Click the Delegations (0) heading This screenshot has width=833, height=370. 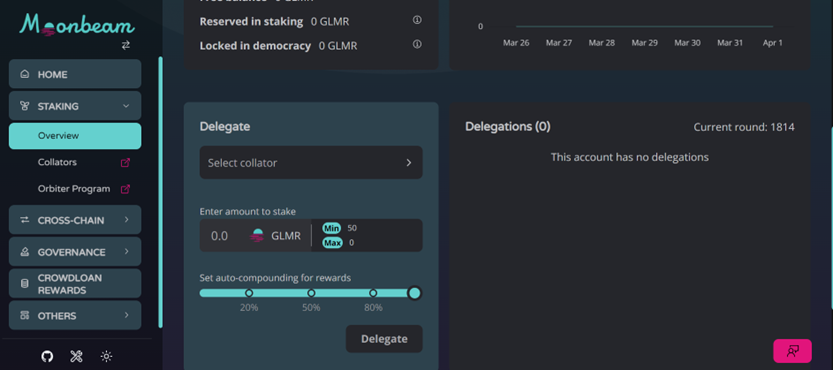click(x=508, y=127)
